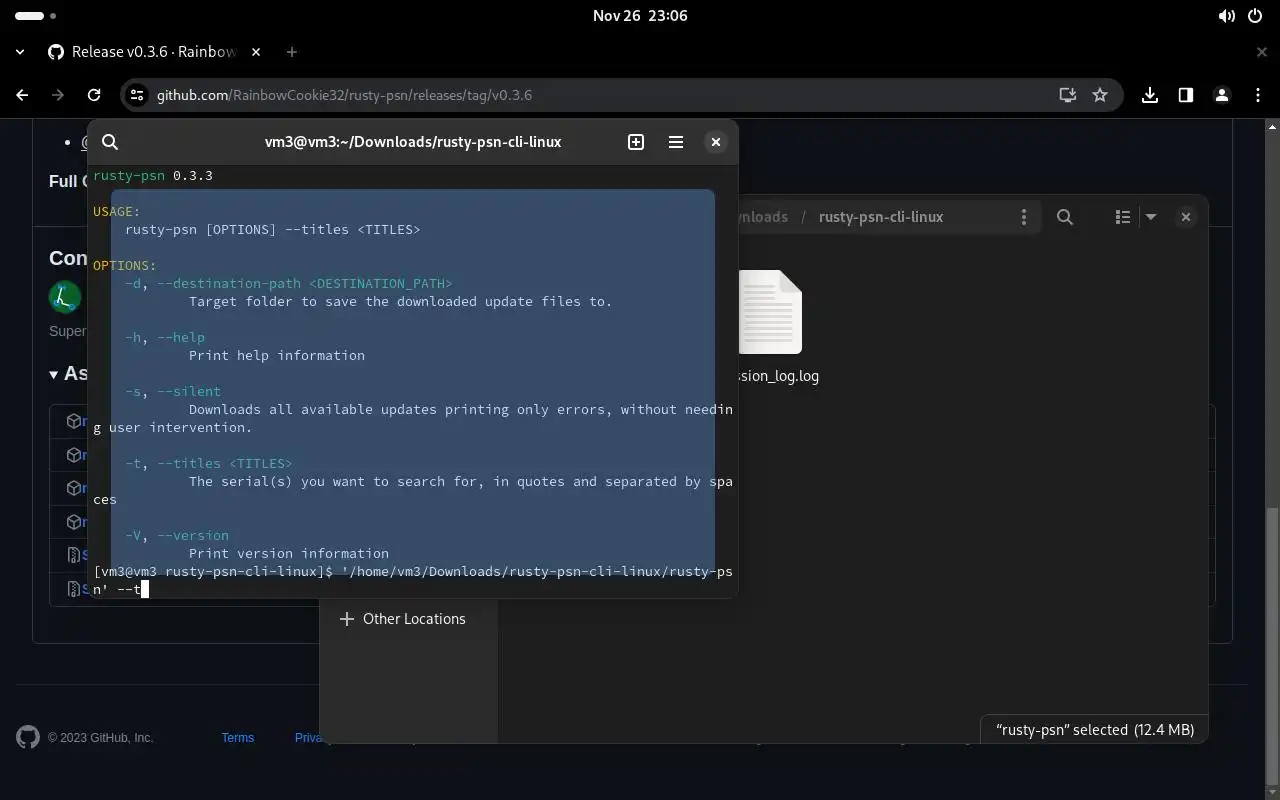Select the session_log.log file icon
The height and width of the screenshot is (800, 1280).
click(x=770, y=312)
